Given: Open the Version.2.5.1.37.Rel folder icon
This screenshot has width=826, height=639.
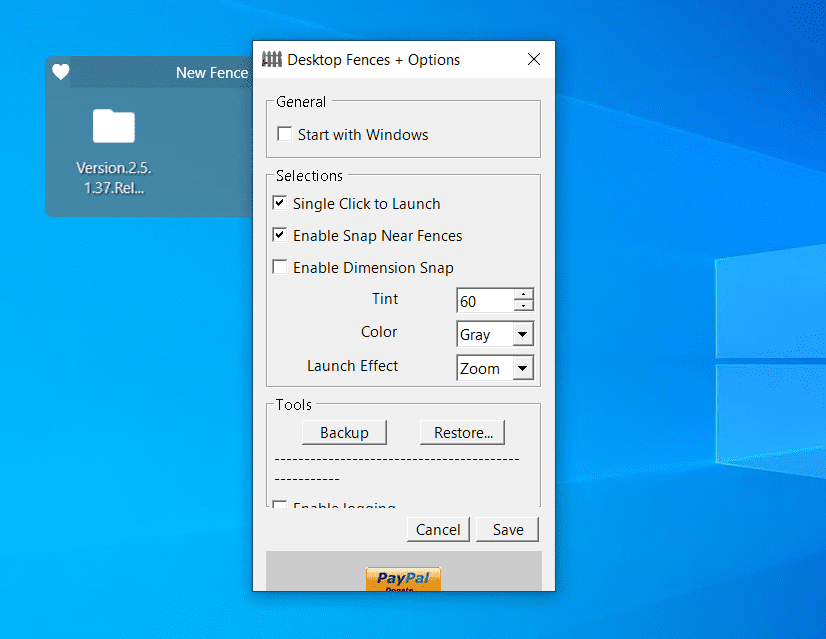Looking at the screenshot, I should click(x=114, y=126).
